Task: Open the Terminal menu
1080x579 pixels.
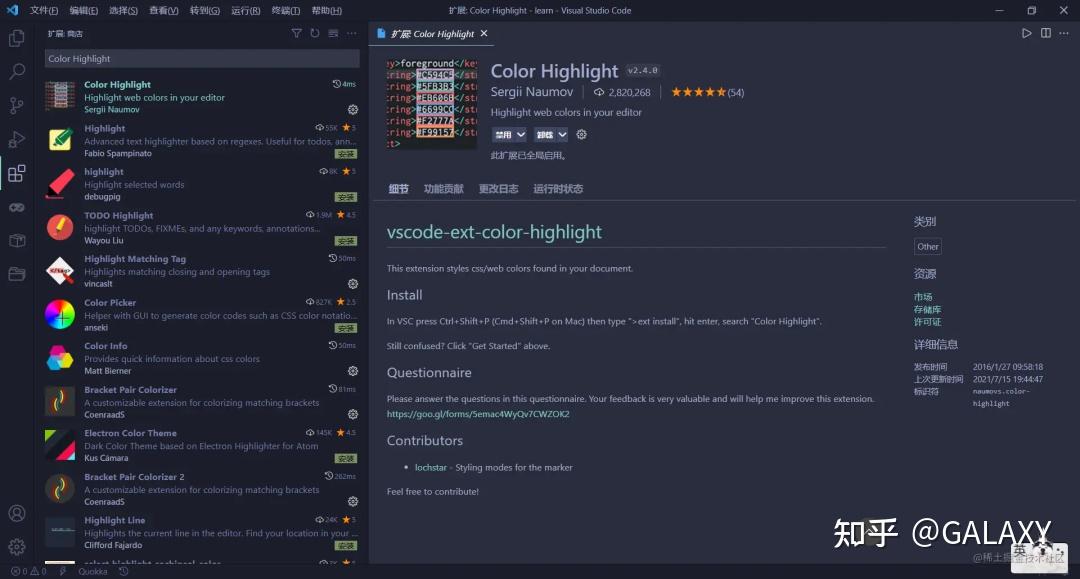Action: tap(286, 10)
